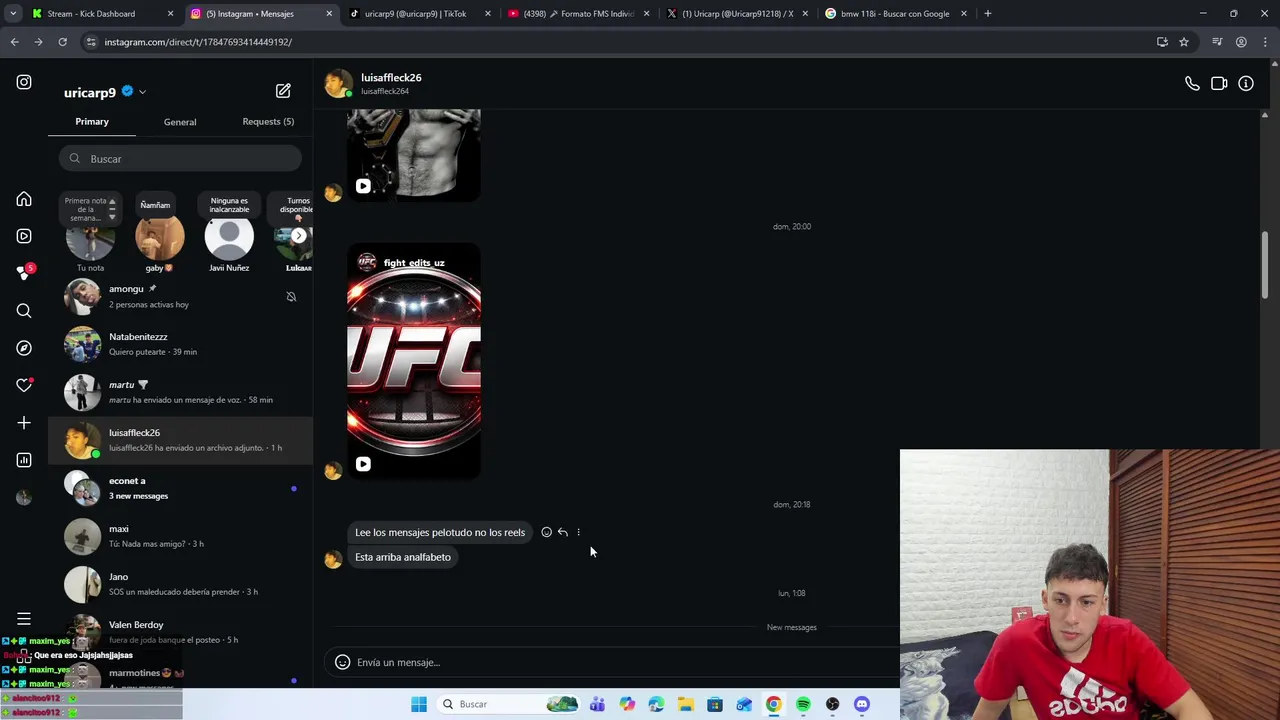React with emoji to 'Lee los mensajes' message
This screenshot has width=1280, height=720.
coord(546,532)
